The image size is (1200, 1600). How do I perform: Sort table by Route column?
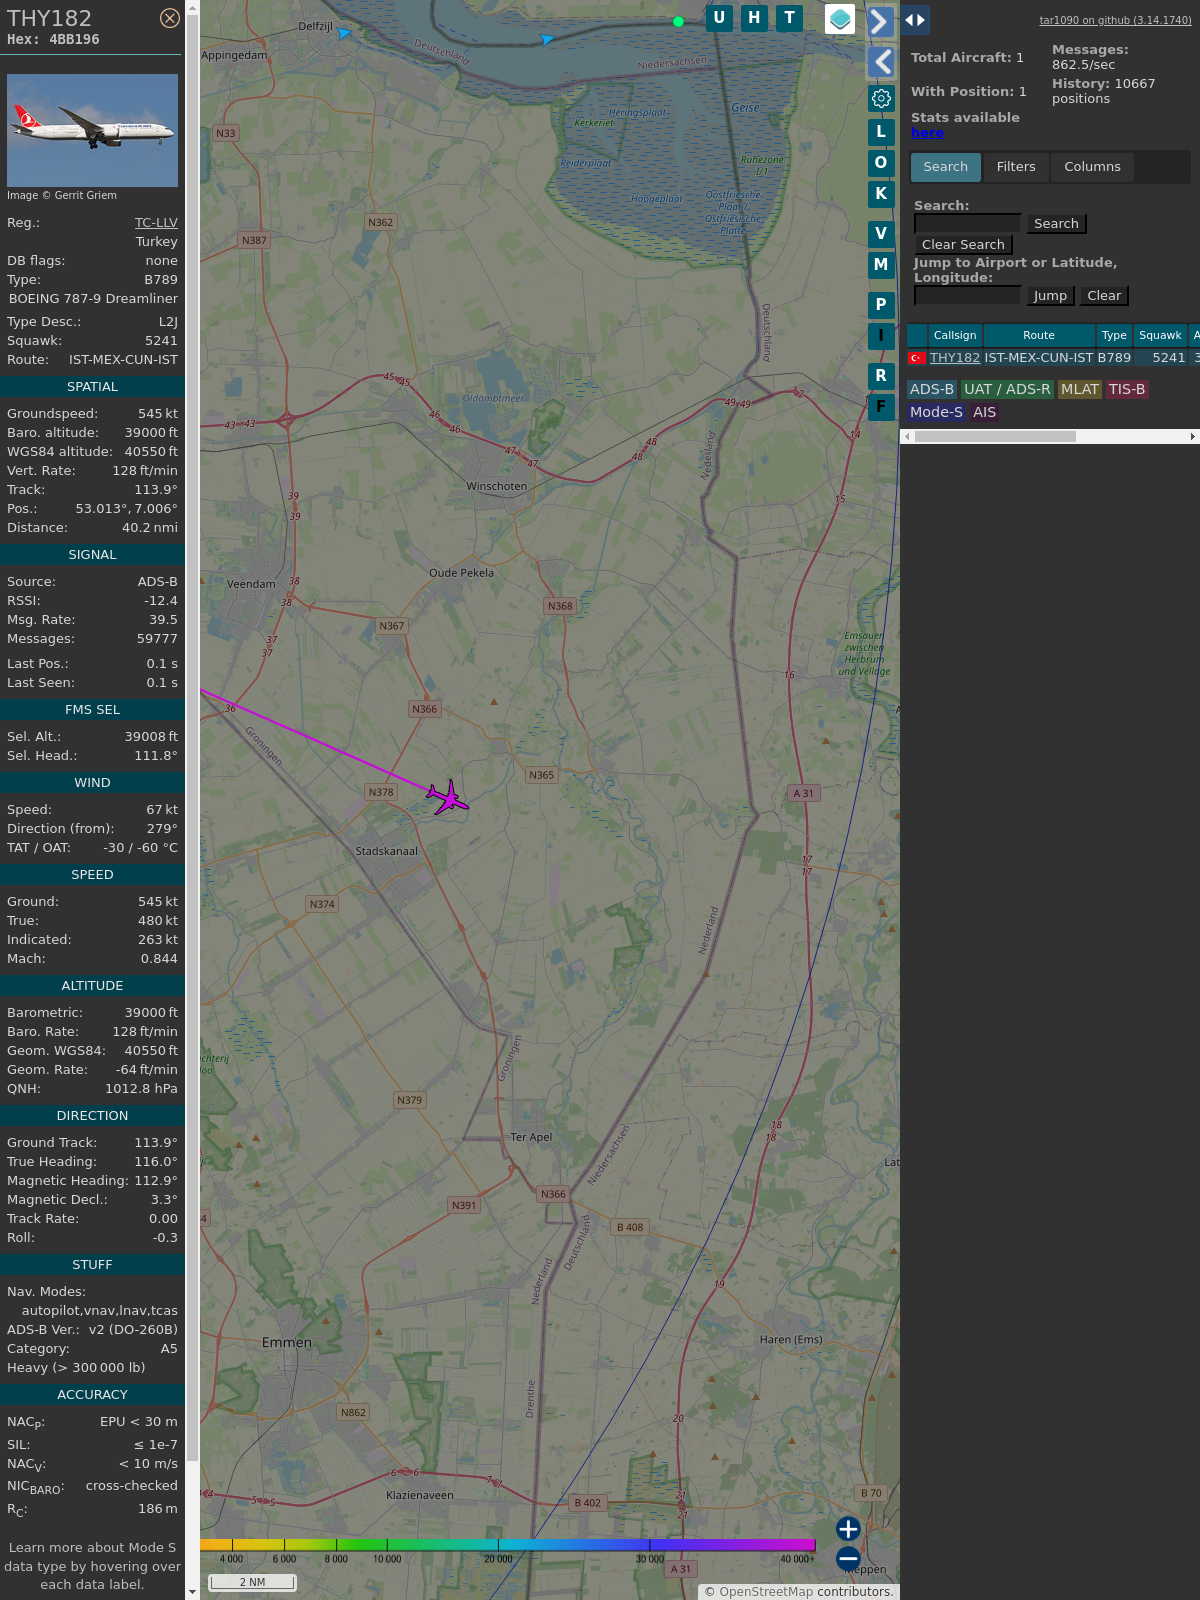click(1039, 336)
